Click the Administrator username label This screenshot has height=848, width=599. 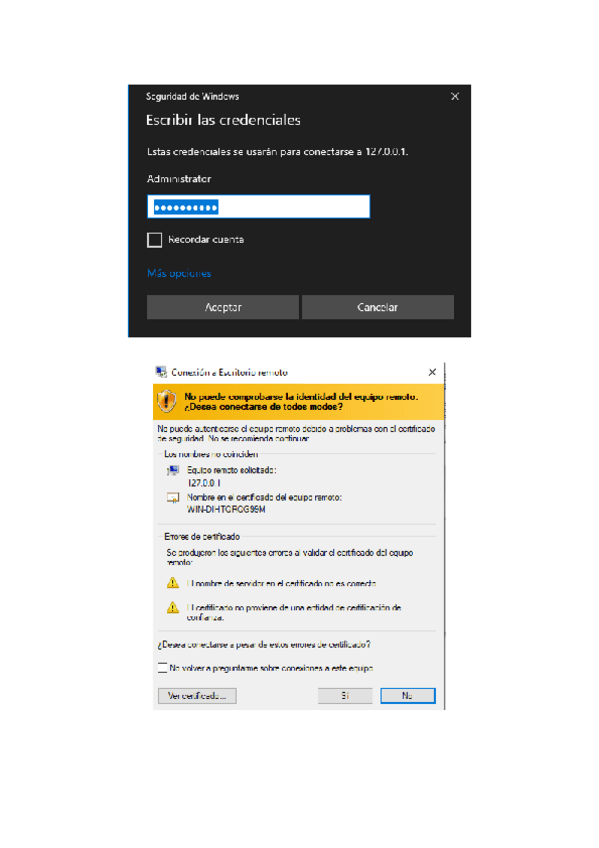(179, 179)
